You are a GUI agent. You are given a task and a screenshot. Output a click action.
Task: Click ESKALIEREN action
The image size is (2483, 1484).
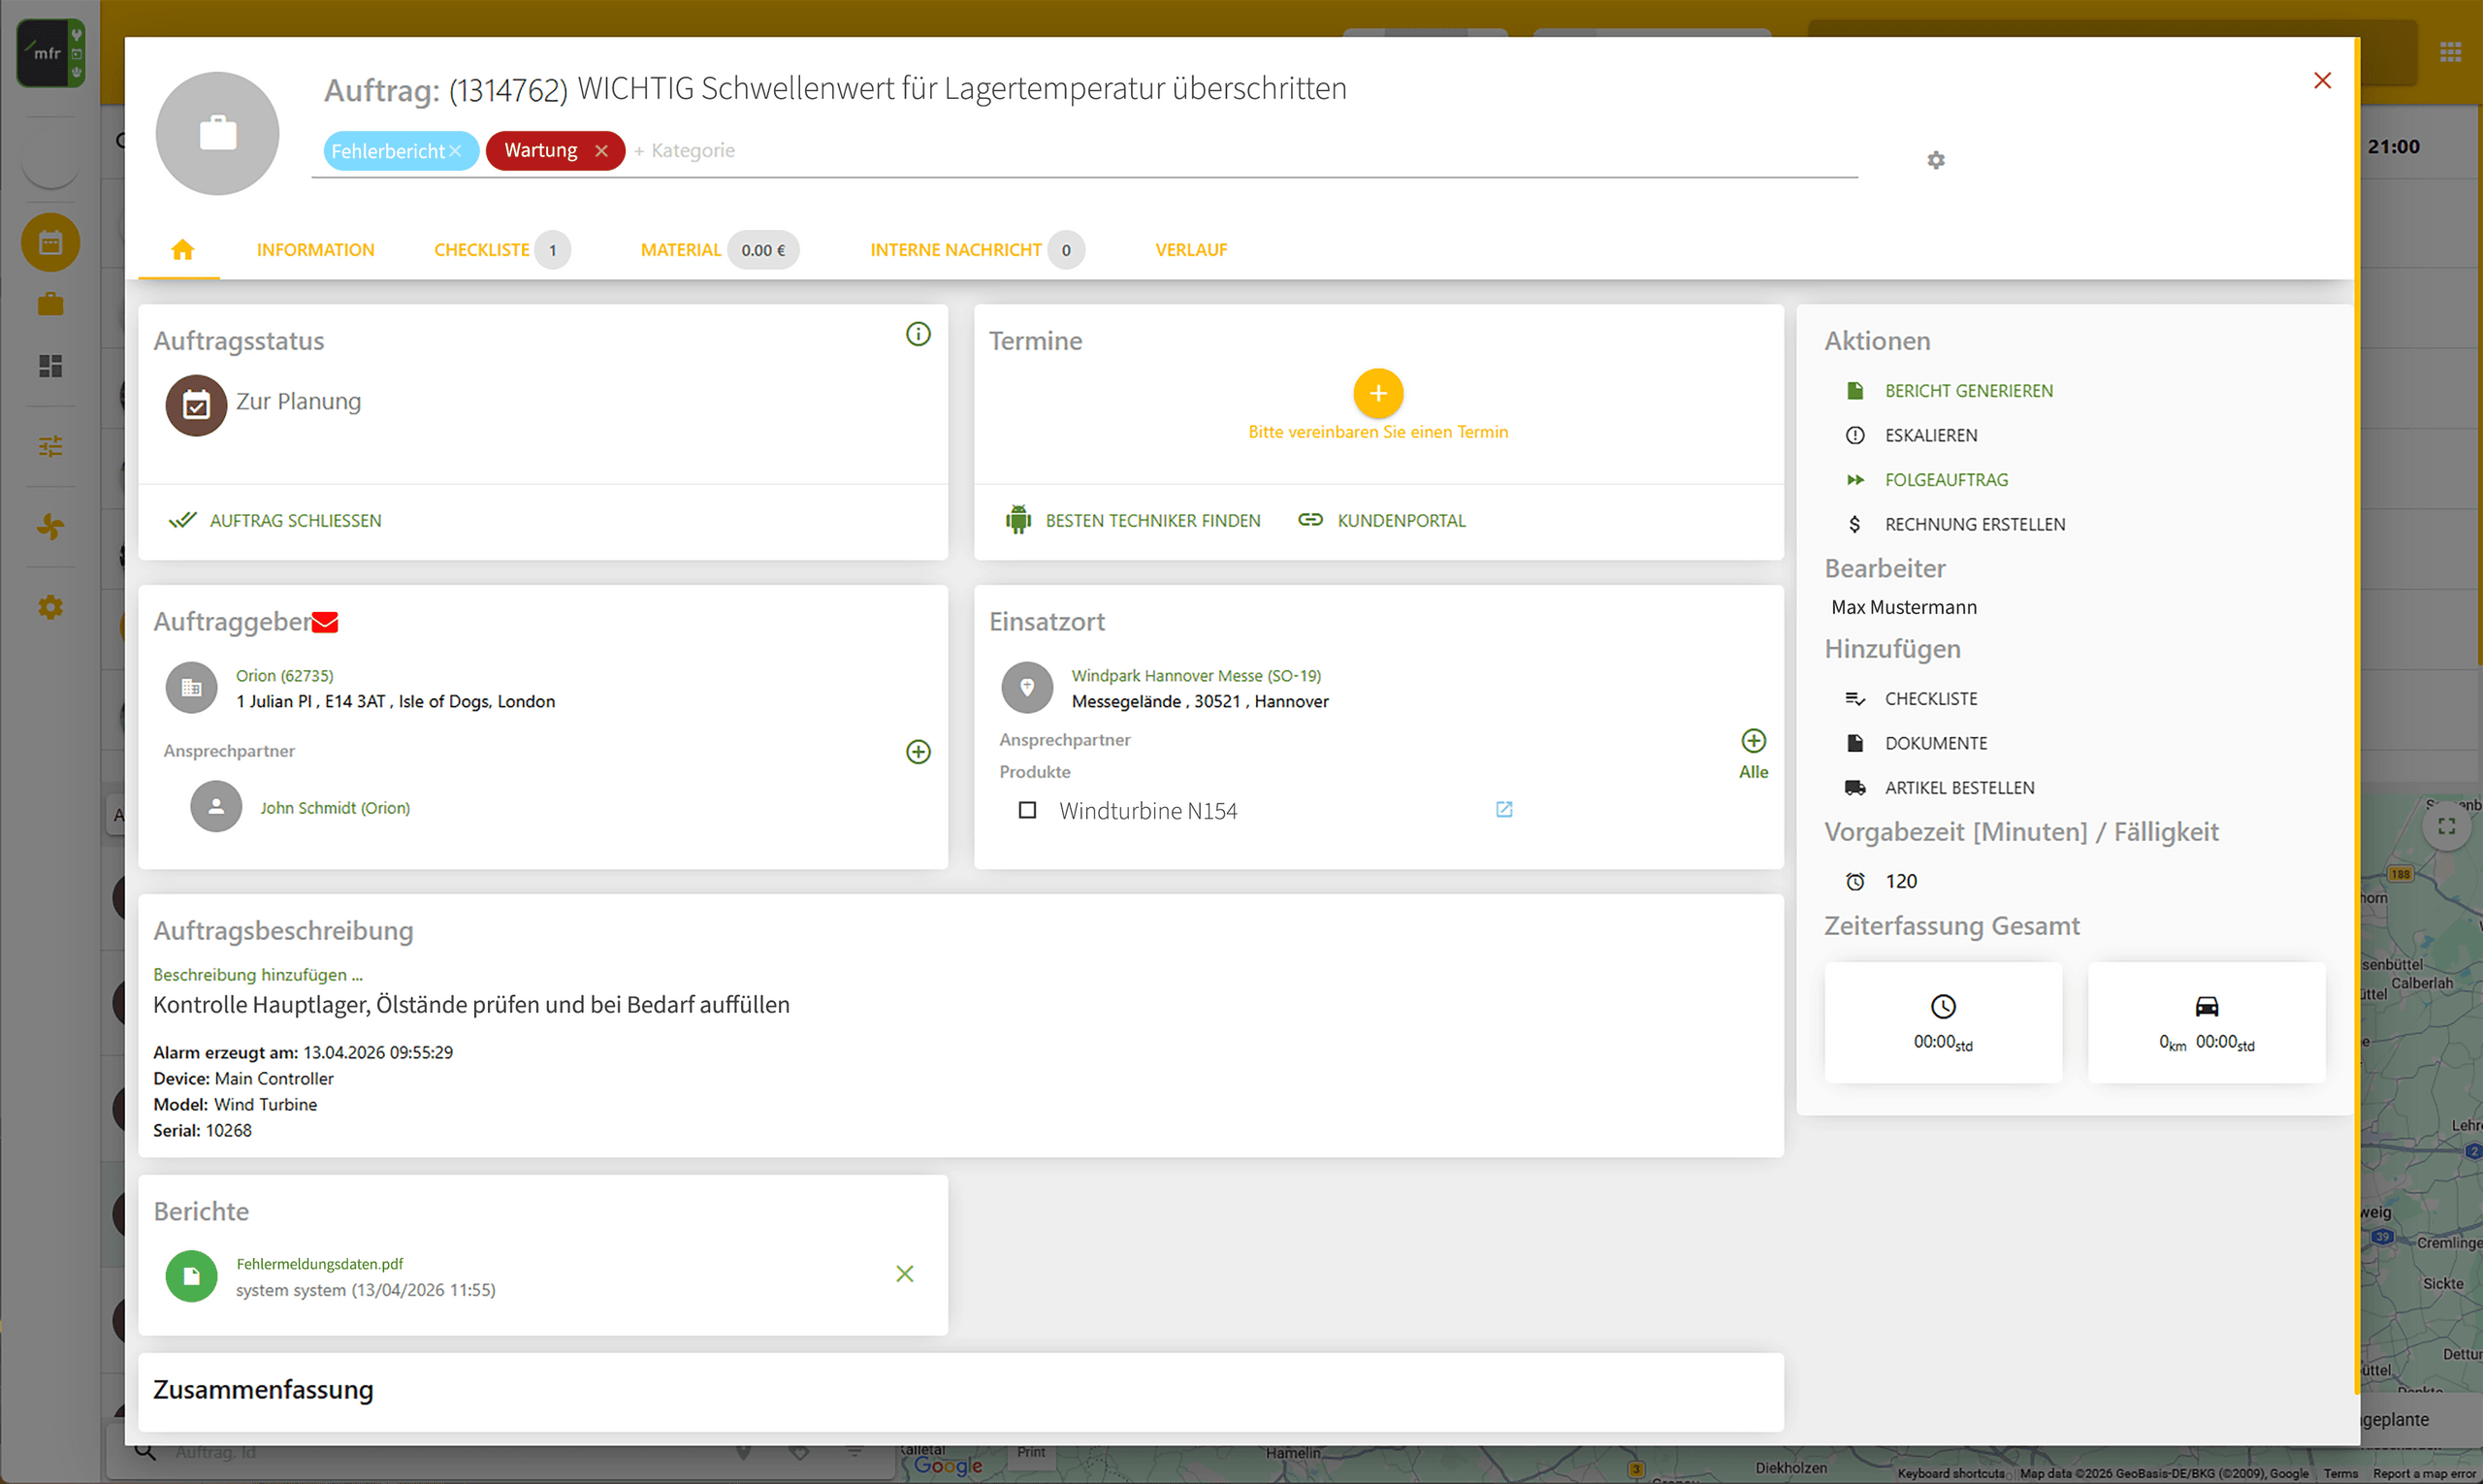[x=1910, y=436]
